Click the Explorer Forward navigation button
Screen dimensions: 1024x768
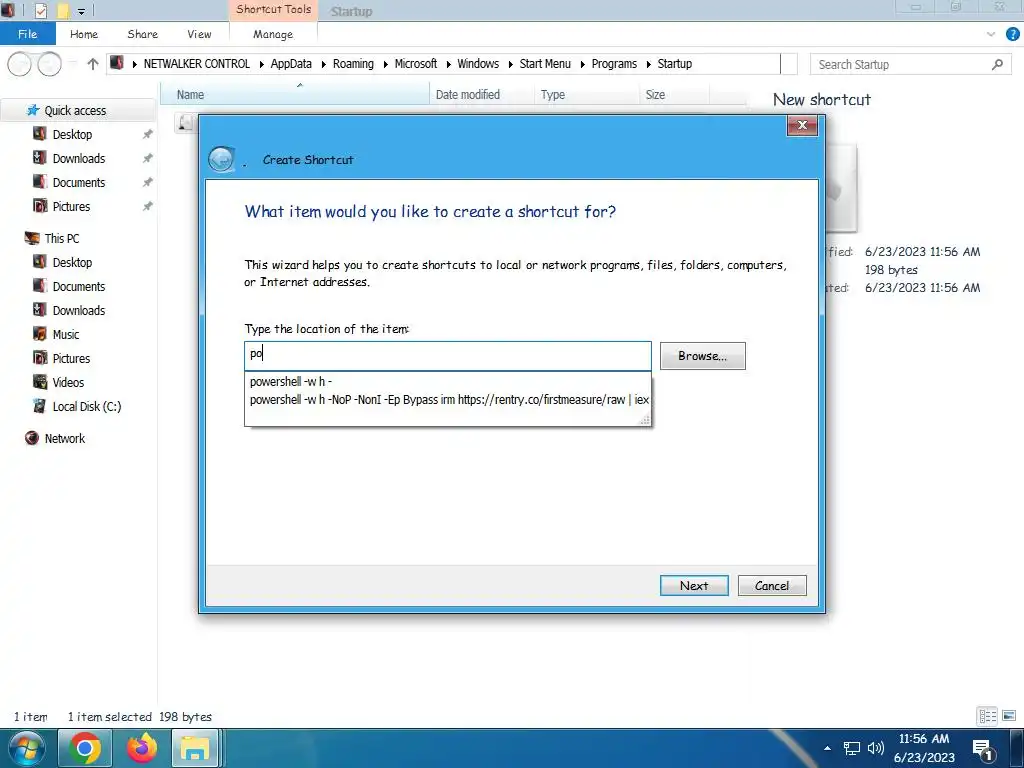tap(50, 64)
